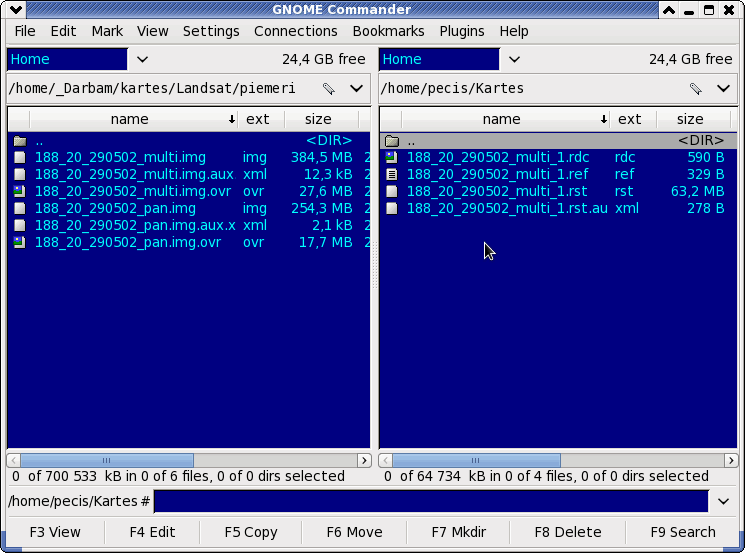The image size is (745, 553).
Task: Click the left path /home/_Darbam/kartes/Landsat/piemeri
Action: tap(152, 89)
